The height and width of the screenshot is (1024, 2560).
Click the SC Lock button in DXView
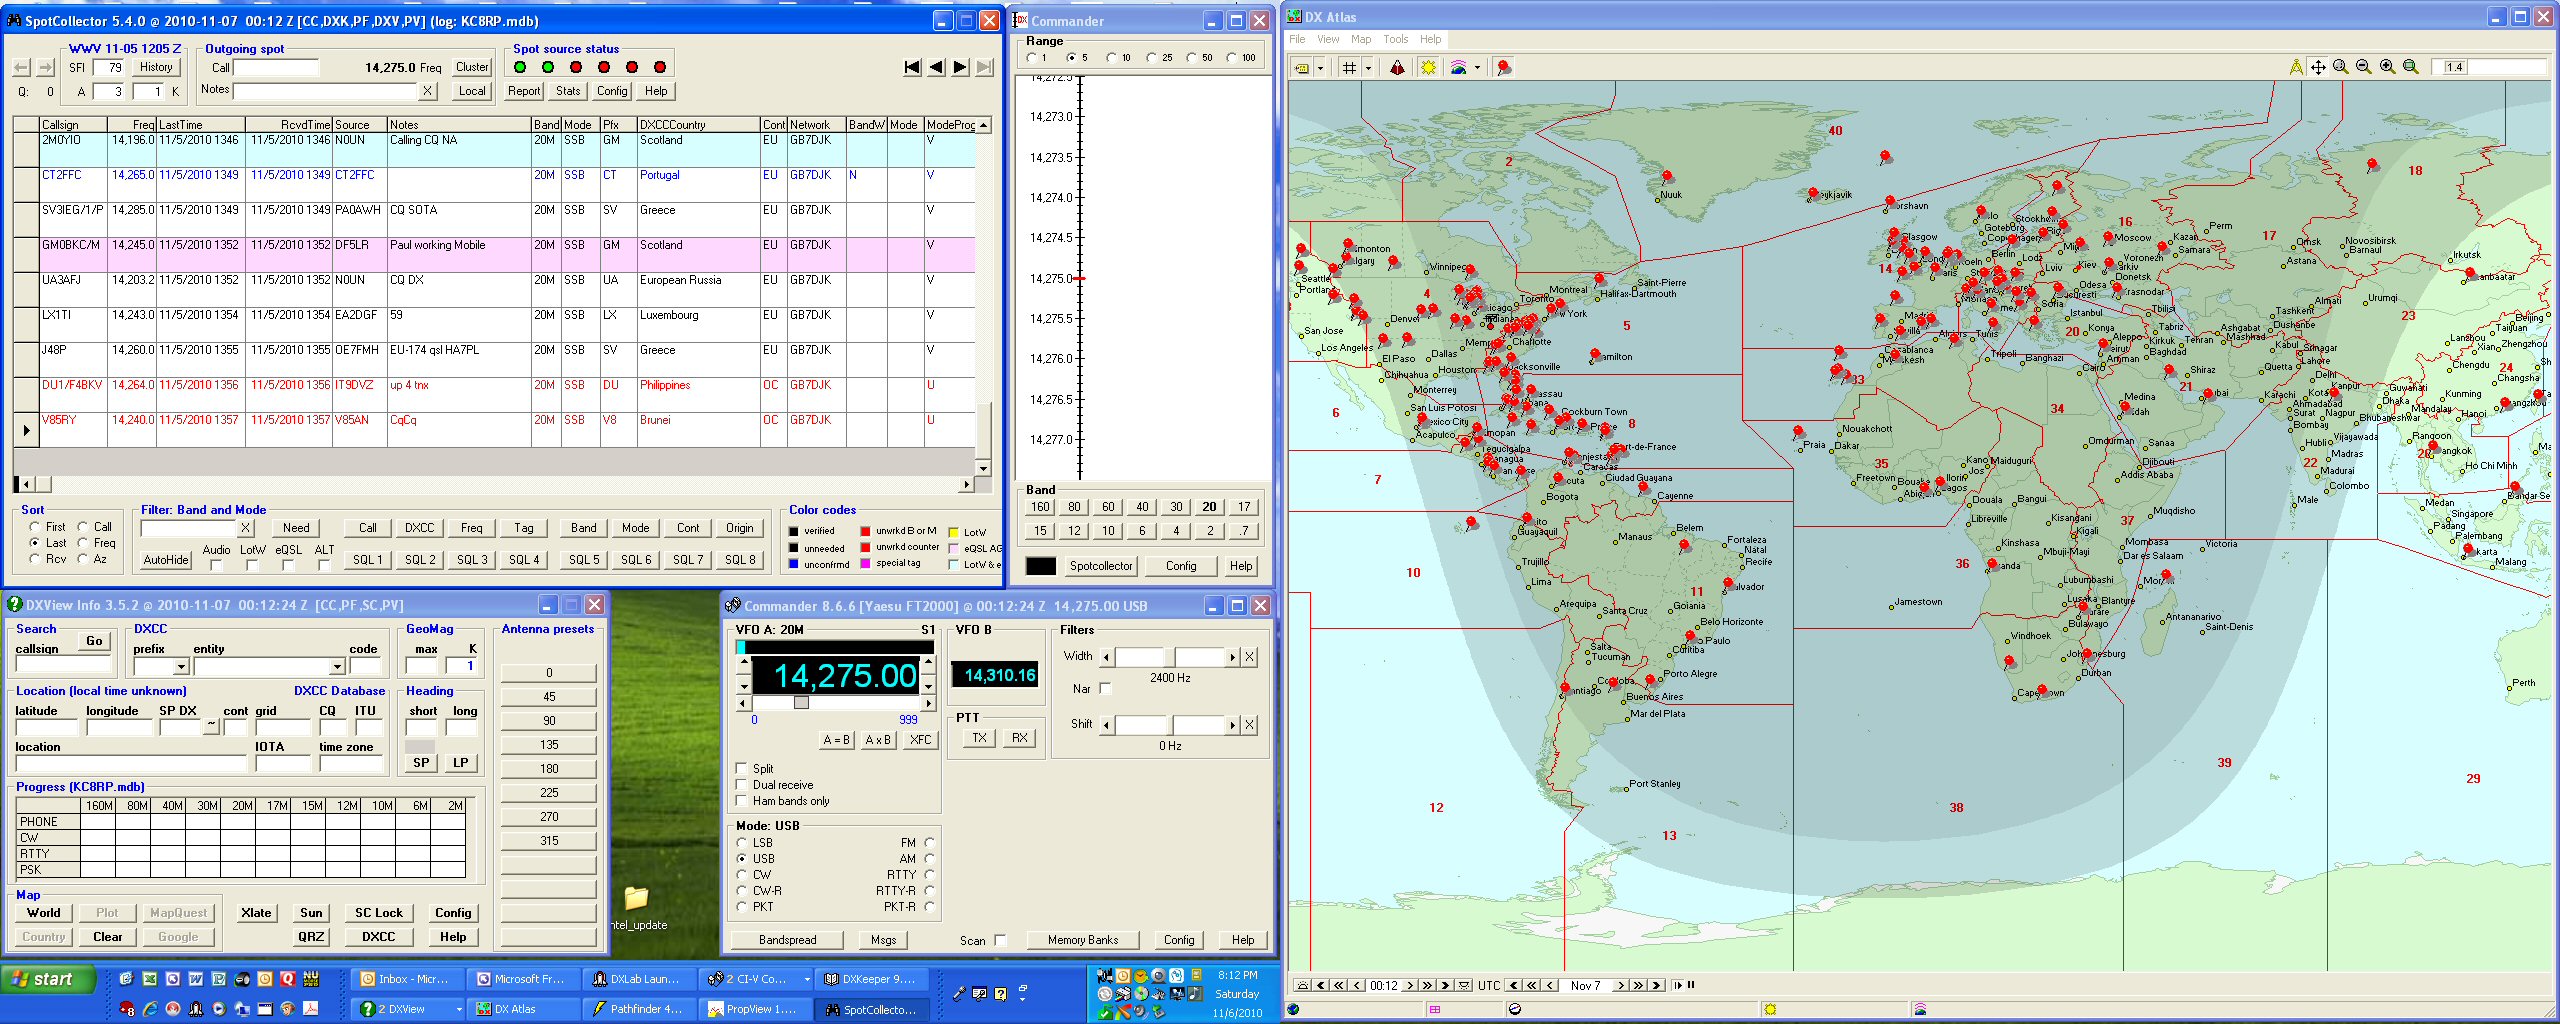[379, 913]
